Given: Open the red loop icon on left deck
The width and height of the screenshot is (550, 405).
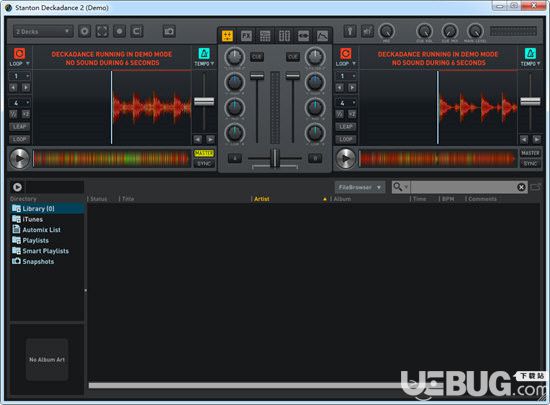Looking at the screenshot, I should (x=19, y=54).
